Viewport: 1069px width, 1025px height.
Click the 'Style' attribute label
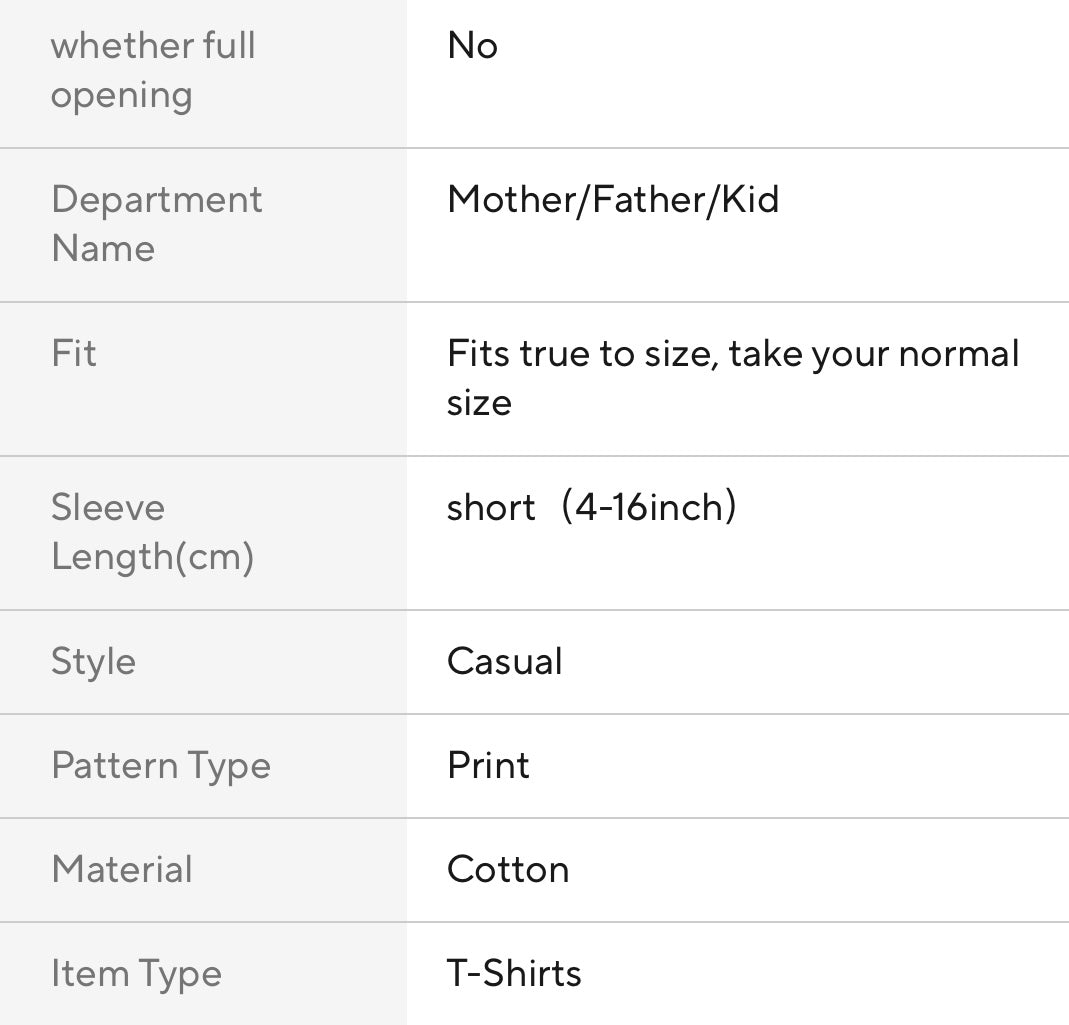click(93, 662)
